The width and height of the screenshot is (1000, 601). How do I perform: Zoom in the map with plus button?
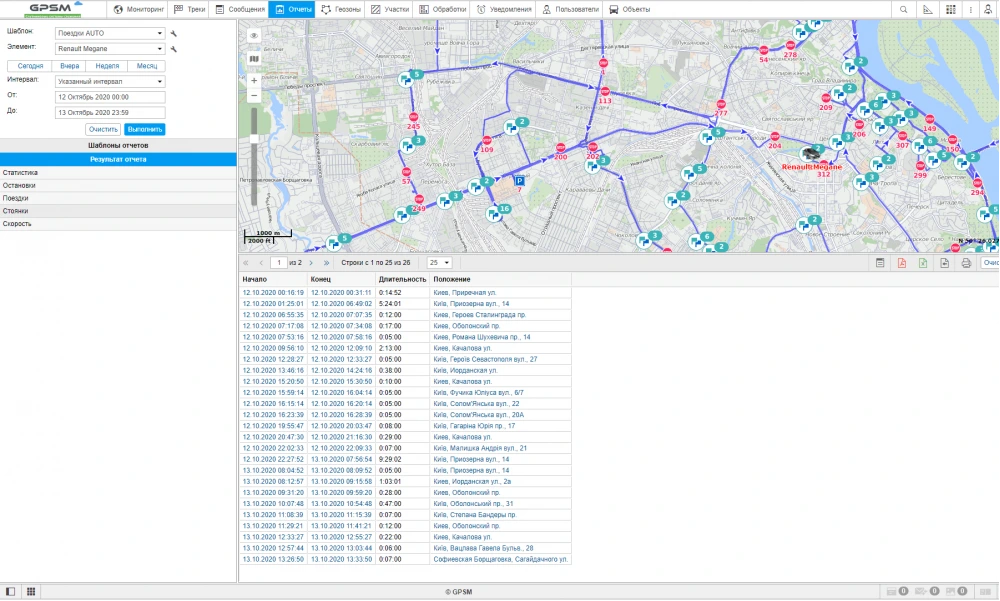254,80
